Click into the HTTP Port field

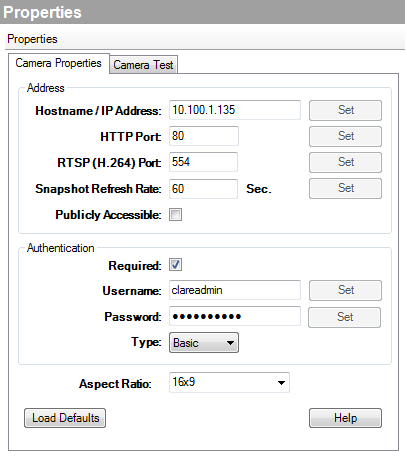point(204,136)
